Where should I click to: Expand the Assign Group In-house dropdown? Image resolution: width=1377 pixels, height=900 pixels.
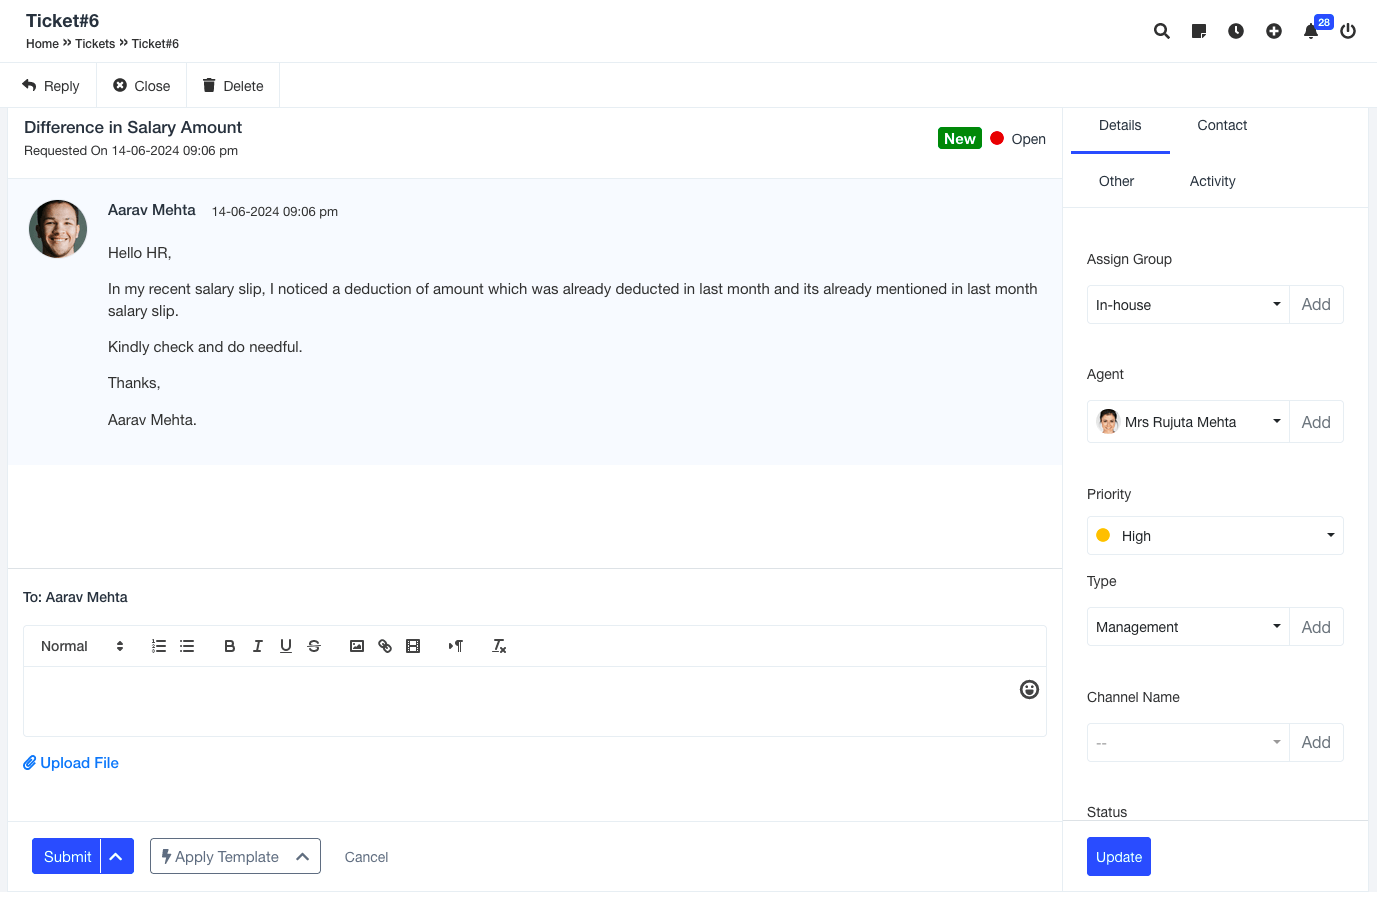click(x=1187, y=305)
